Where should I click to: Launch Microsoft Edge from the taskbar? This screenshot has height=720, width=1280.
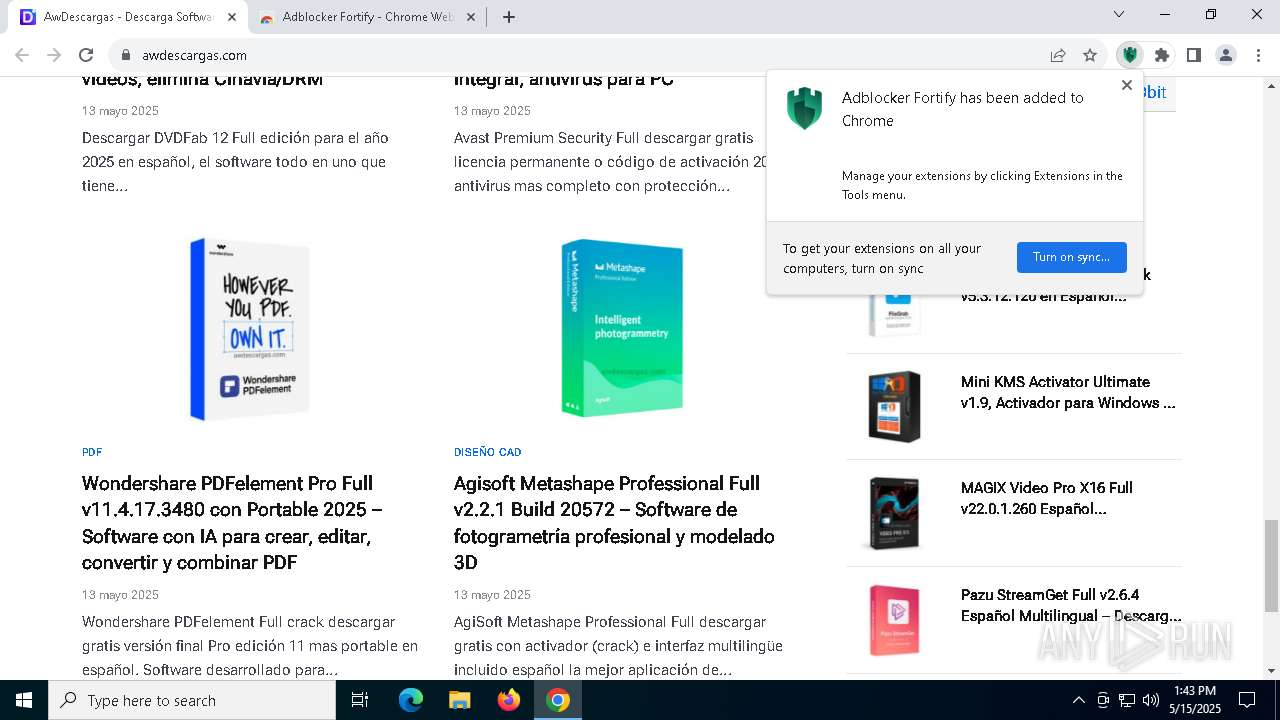pyautogui.click(x=411, y=700)
